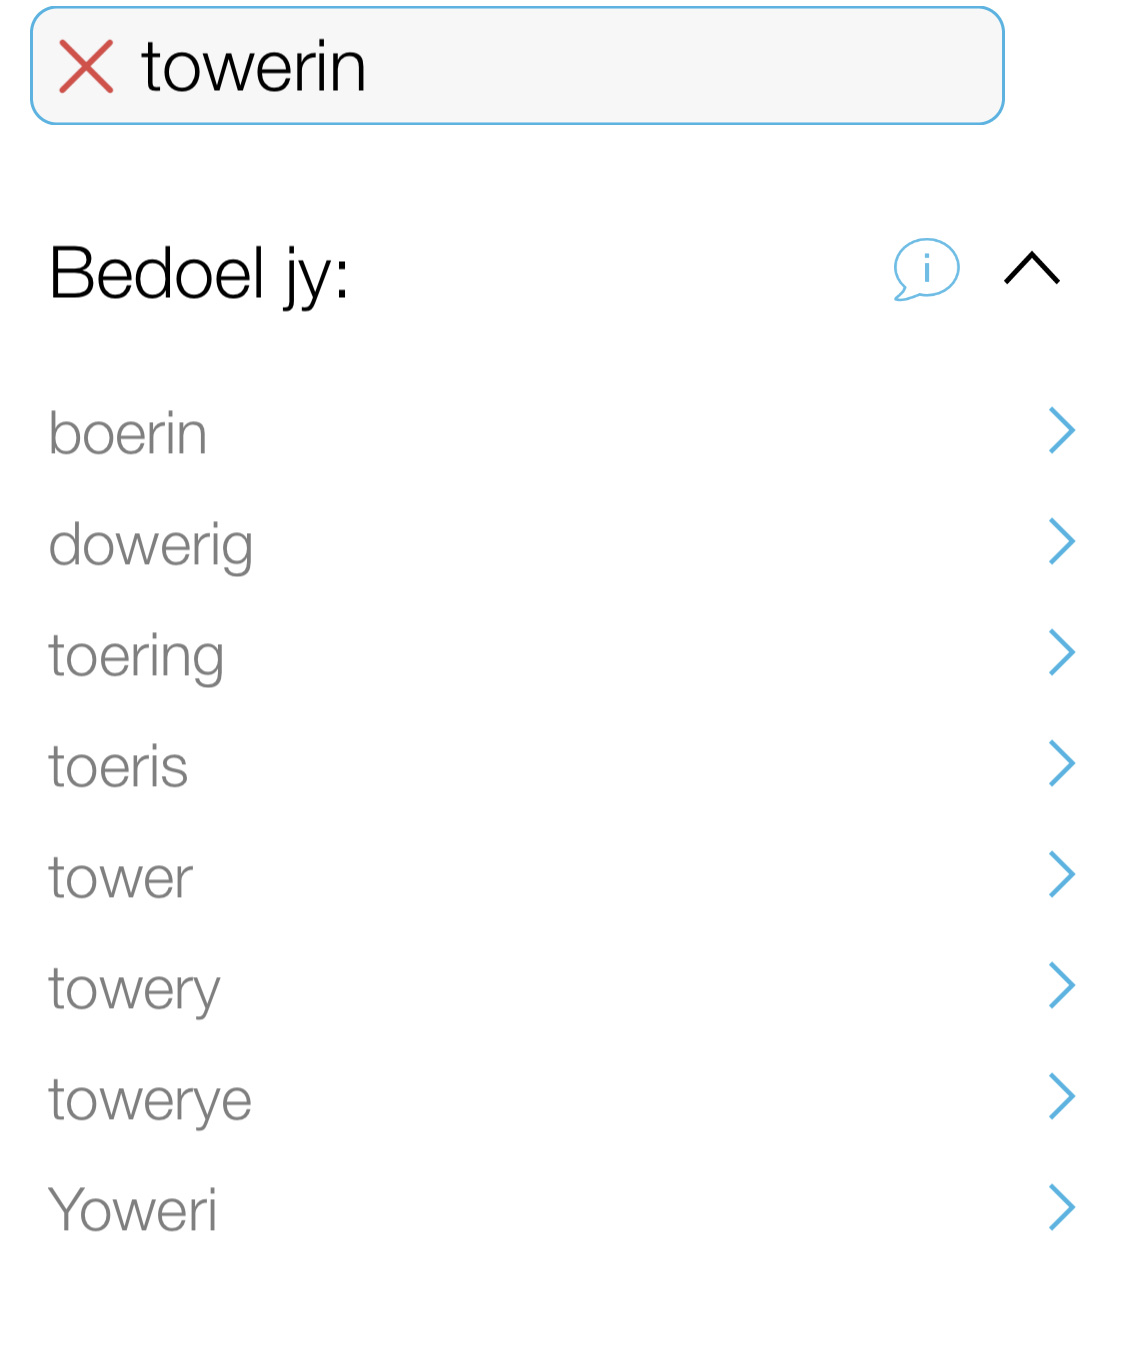Tap the chevron beside "towery"

(x=1061, y=986)
